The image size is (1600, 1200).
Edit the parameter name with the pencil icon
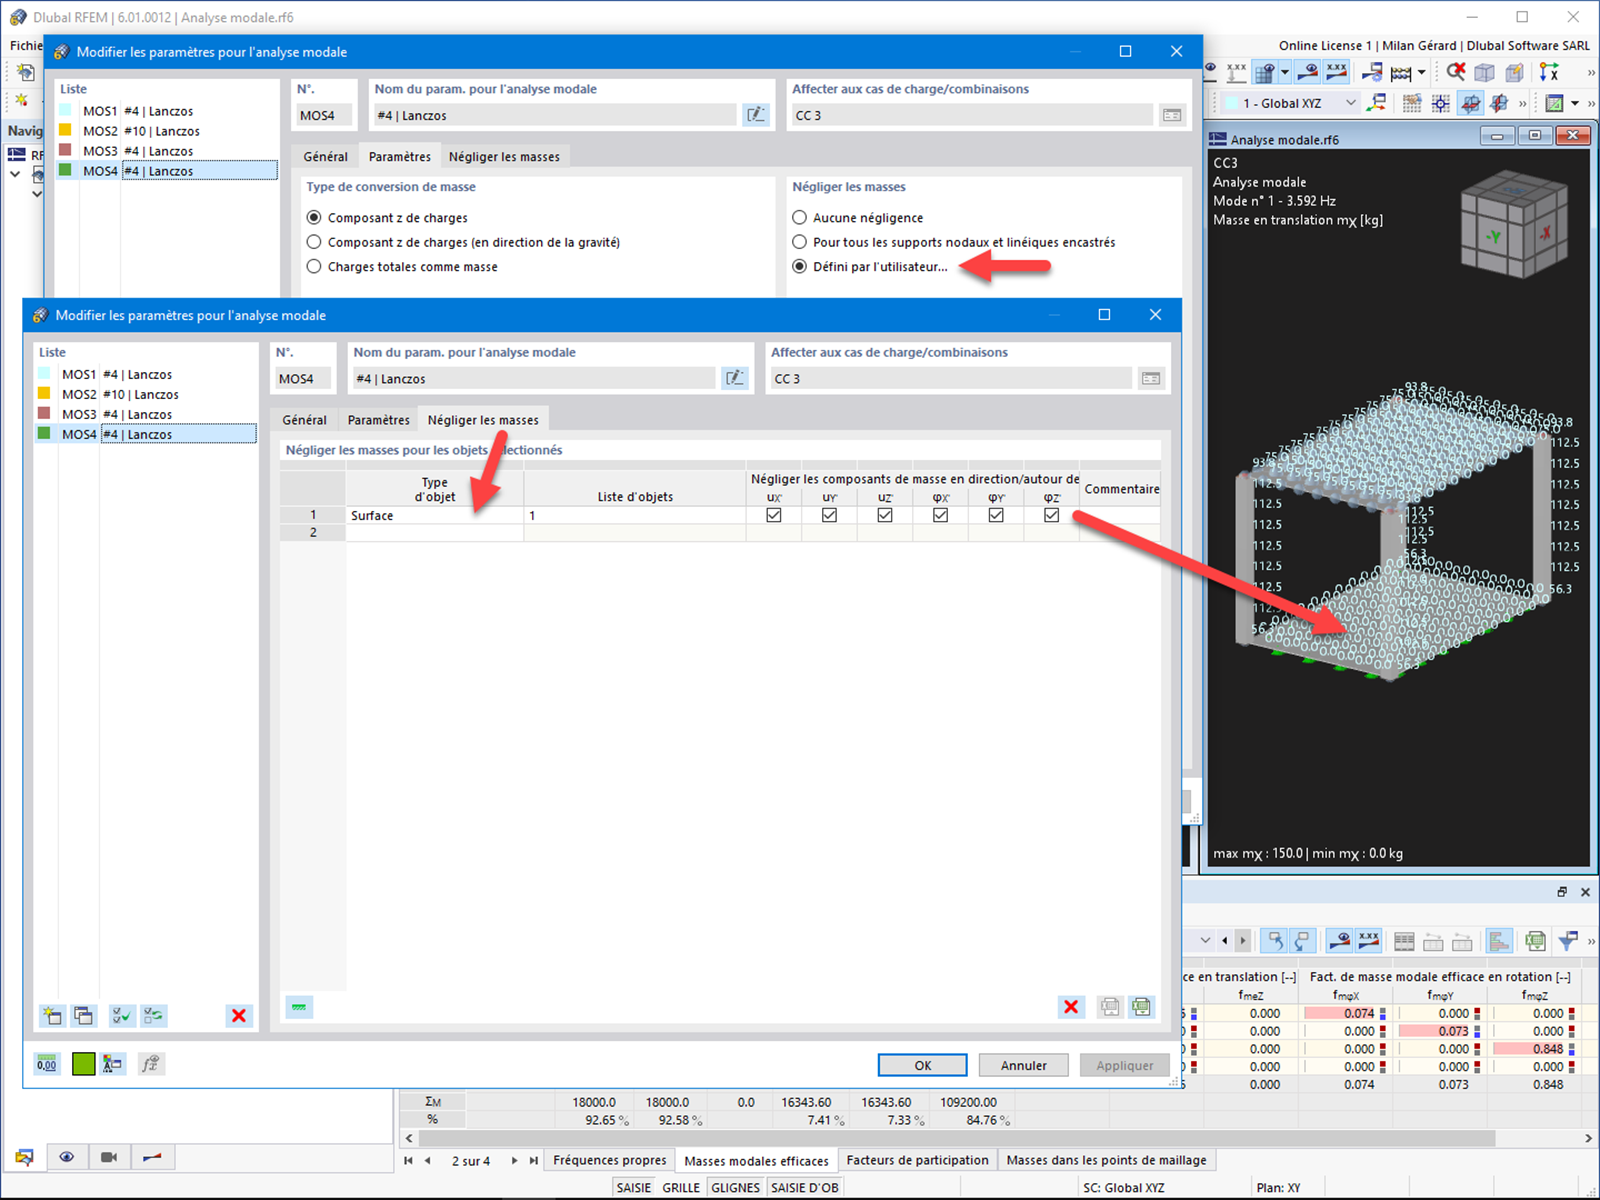(735, 378)
